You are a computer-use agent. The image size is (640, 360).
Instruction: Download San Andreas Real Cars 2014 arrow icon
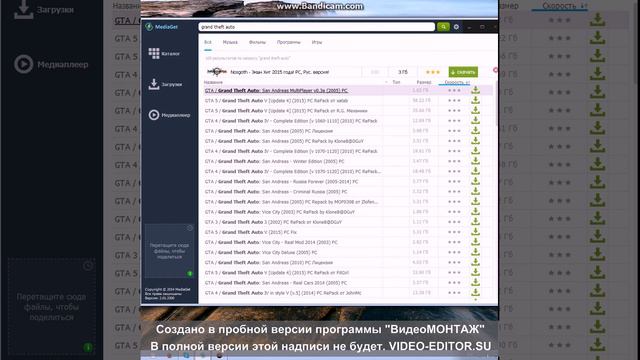pos(476,282)
